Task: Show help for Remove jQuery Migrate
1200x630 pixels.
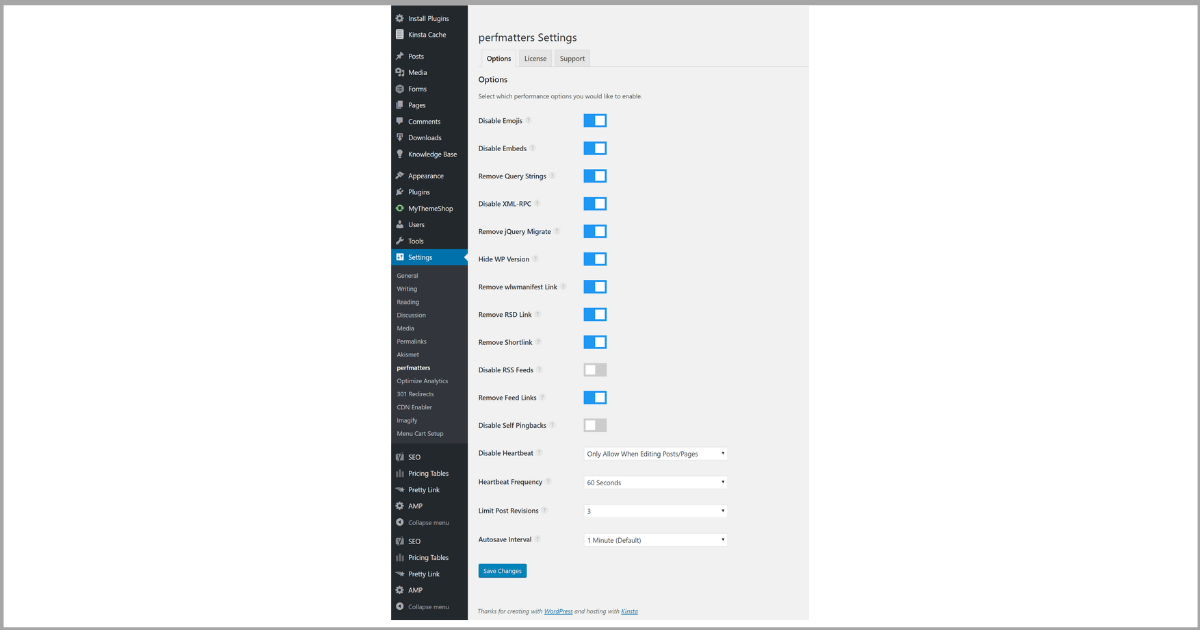Action: tap(557, 231)
